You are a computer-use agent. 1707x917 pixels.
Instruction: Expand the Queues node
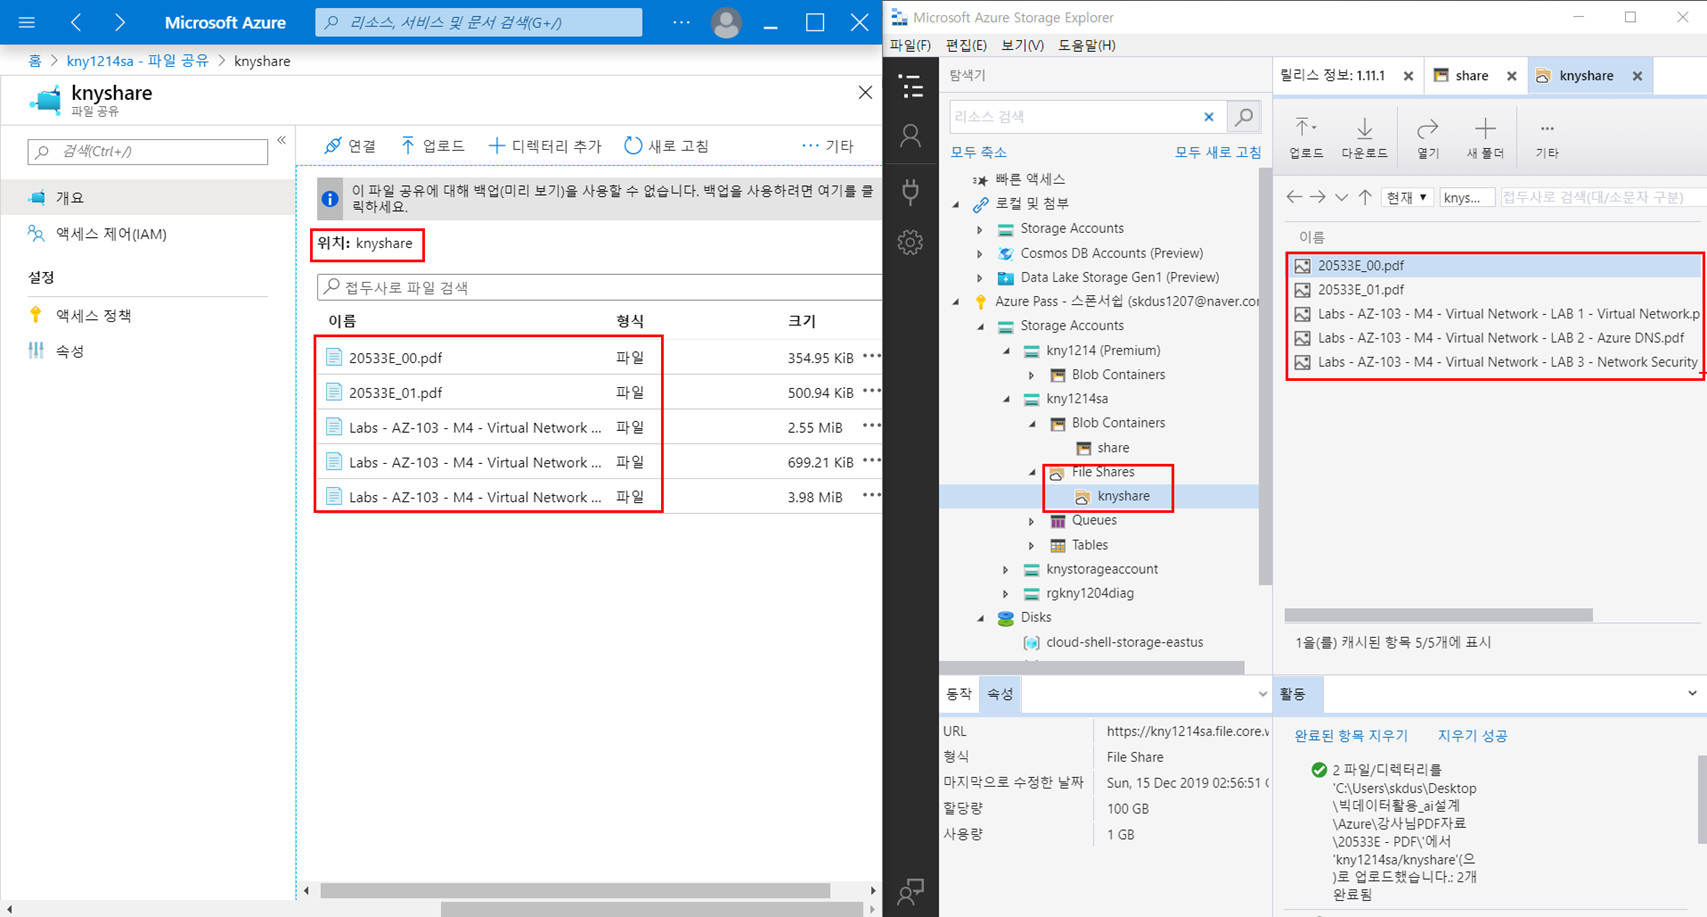[x=1032, y=521]
